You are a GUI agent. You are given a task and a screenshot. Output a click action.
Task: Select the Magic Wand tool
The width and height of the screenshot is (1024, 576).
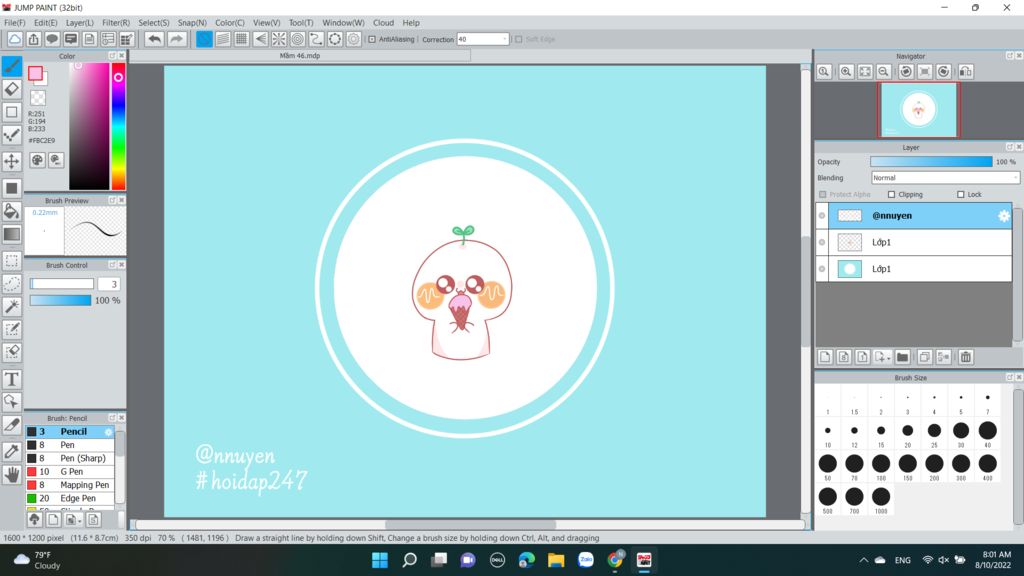click(x=12, y=306)
